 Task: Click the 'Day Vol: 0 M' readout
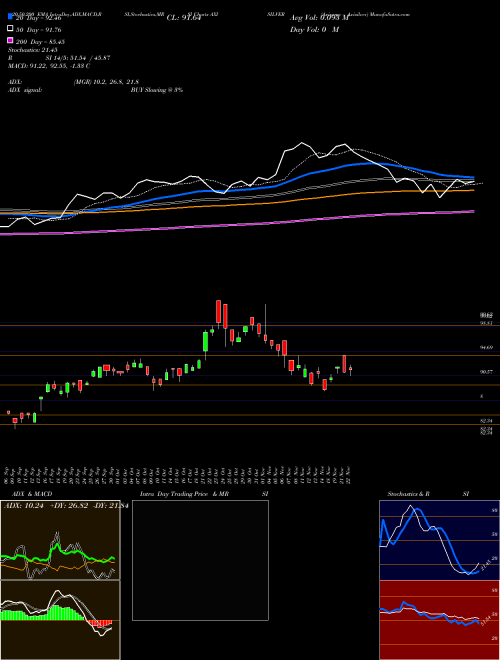click(x=314, y=29)
